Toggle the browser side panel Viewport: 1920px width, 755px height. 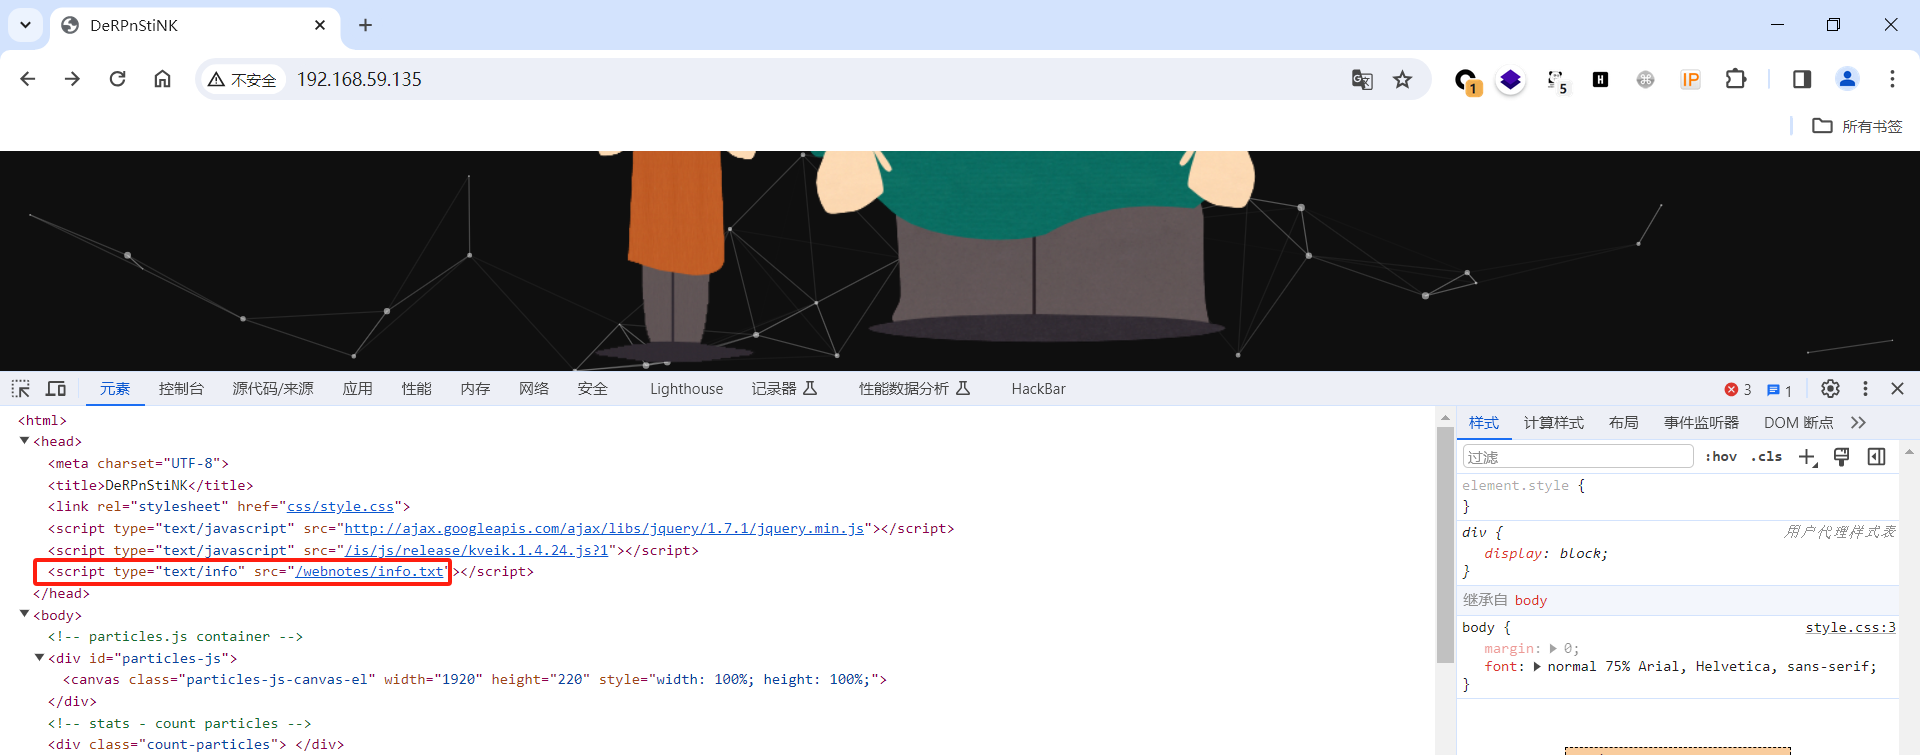(x=1802, y=79)
